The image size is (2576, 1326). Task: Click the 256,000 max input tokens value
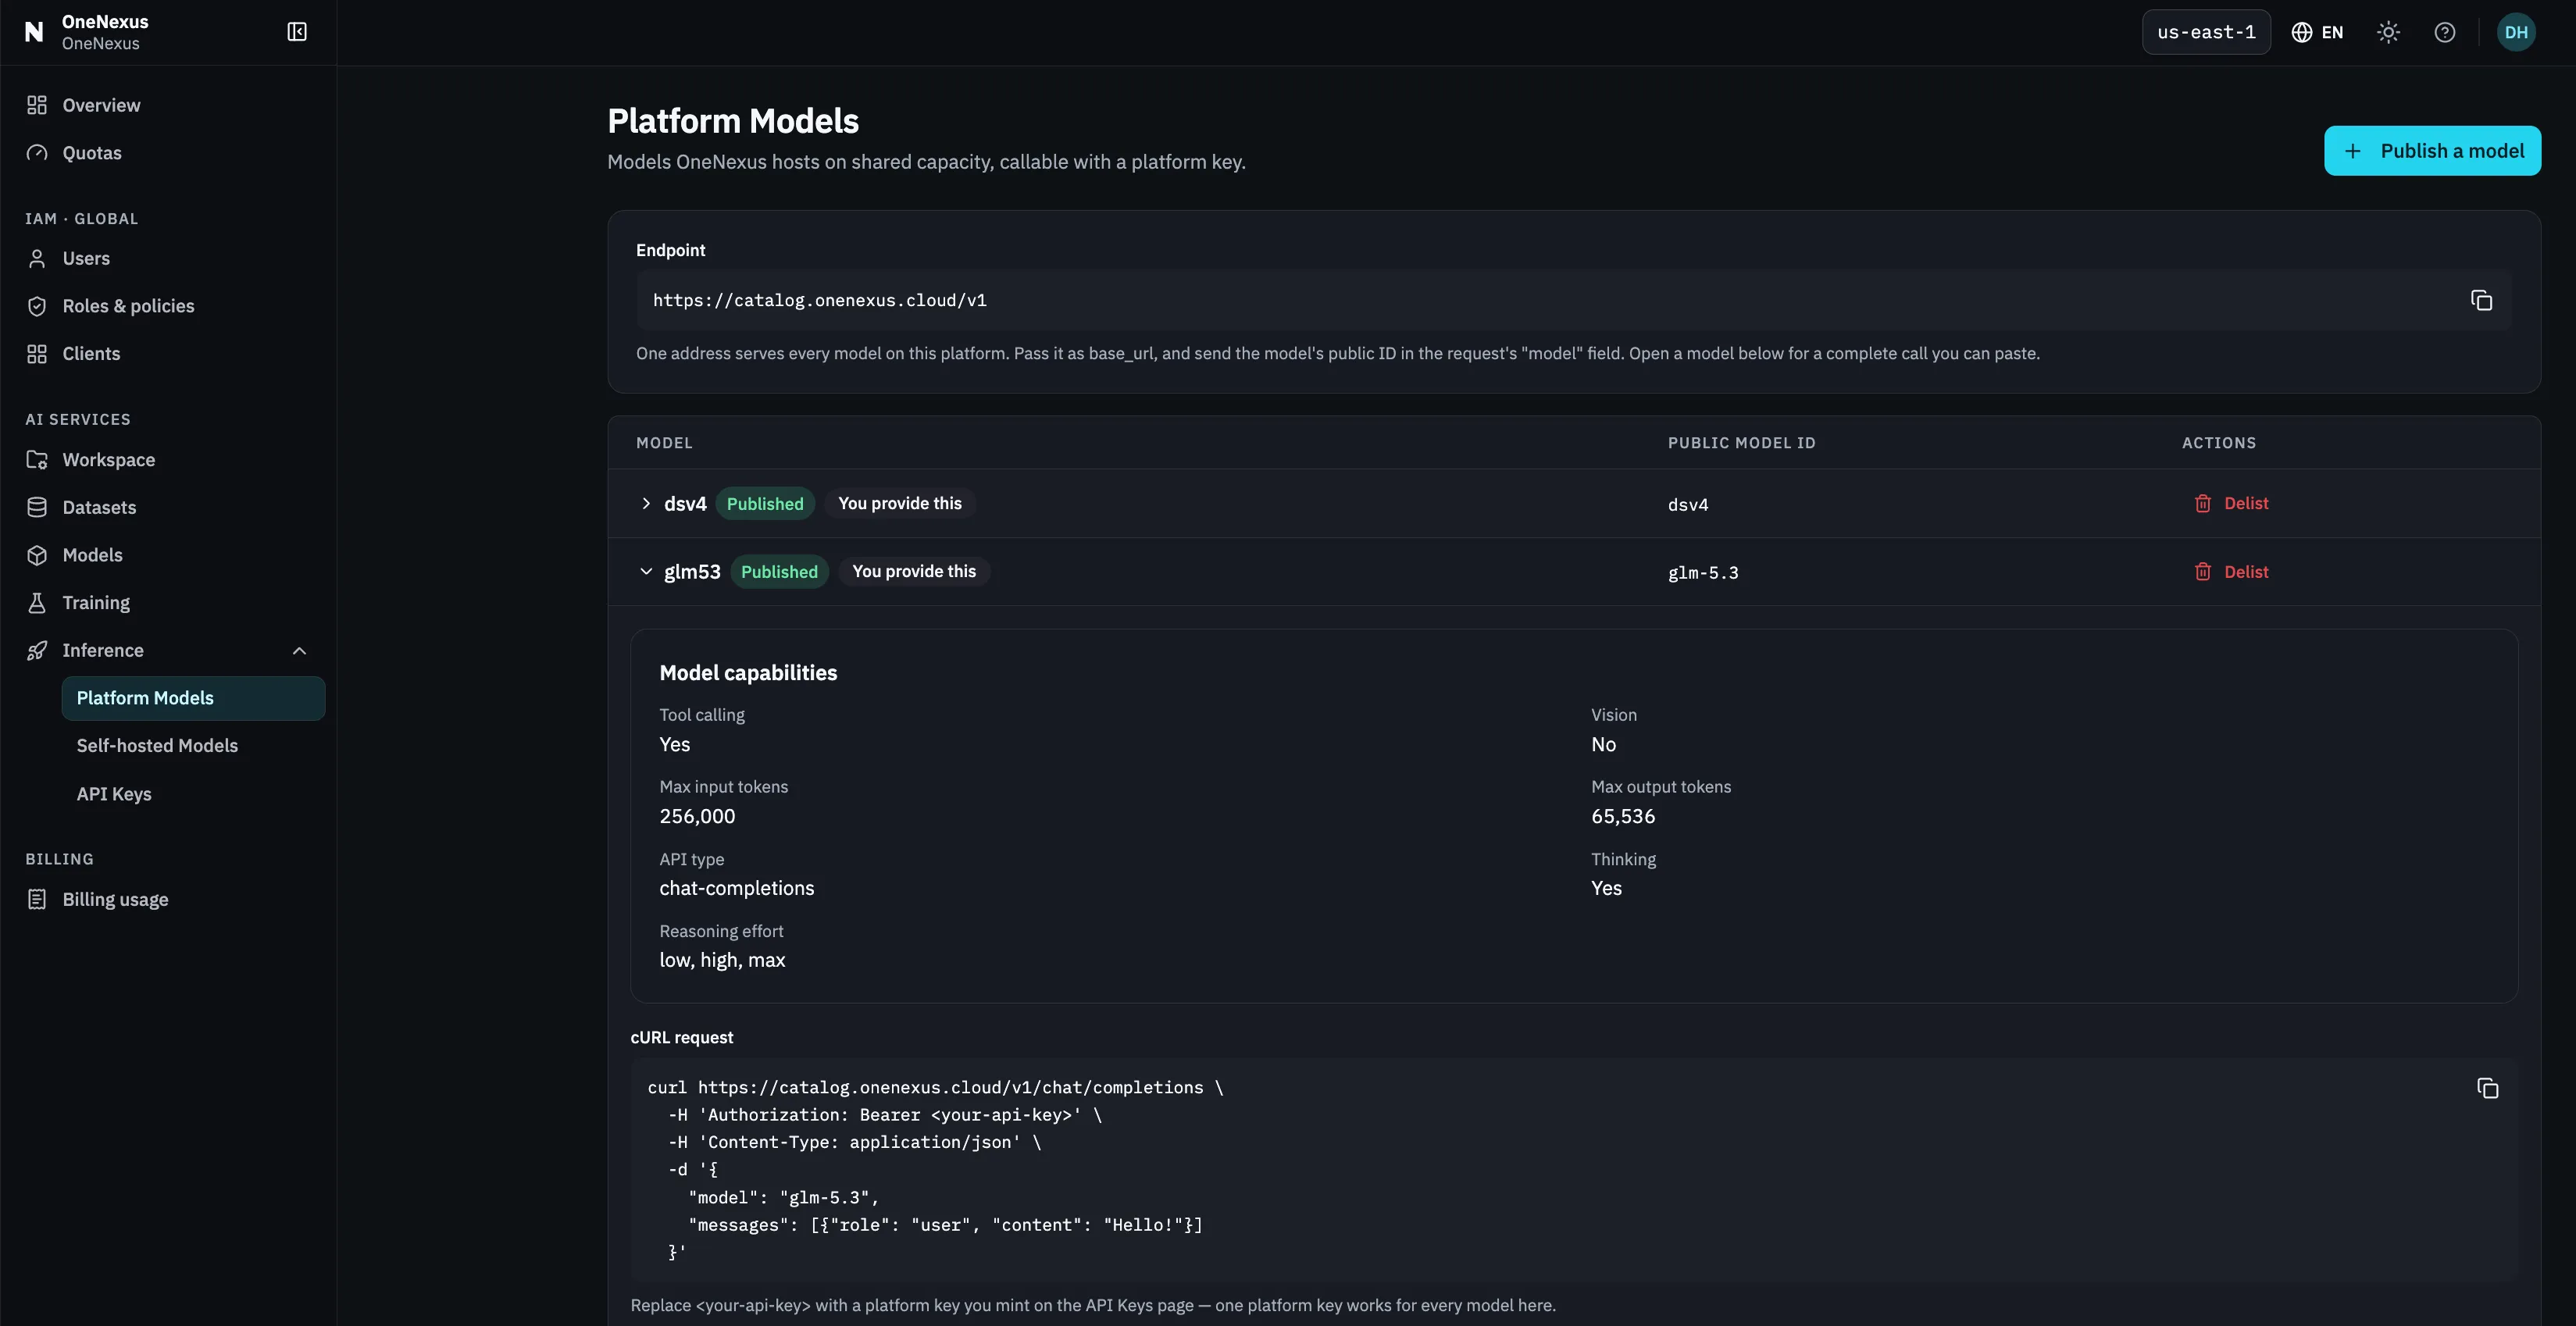point(697,816)
